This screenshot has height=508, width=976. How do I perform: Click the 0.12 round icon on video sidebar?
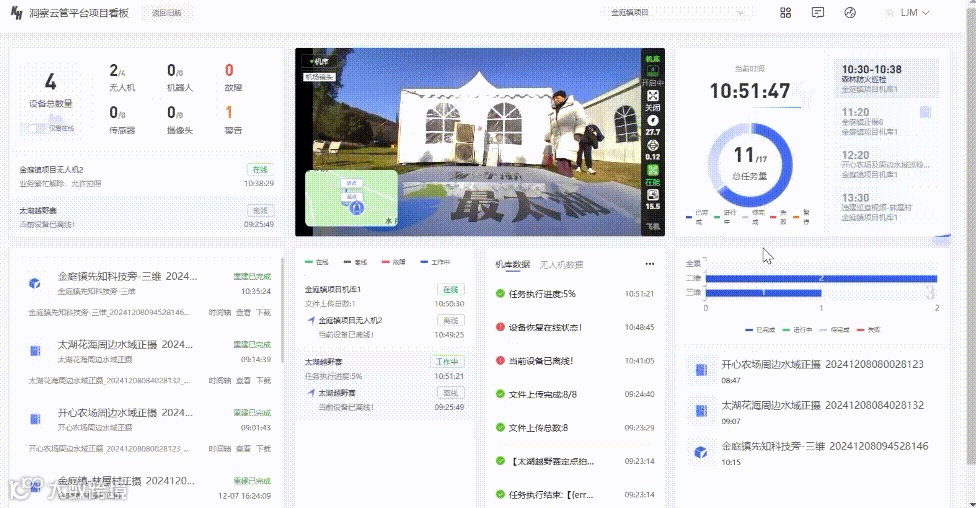652,146
